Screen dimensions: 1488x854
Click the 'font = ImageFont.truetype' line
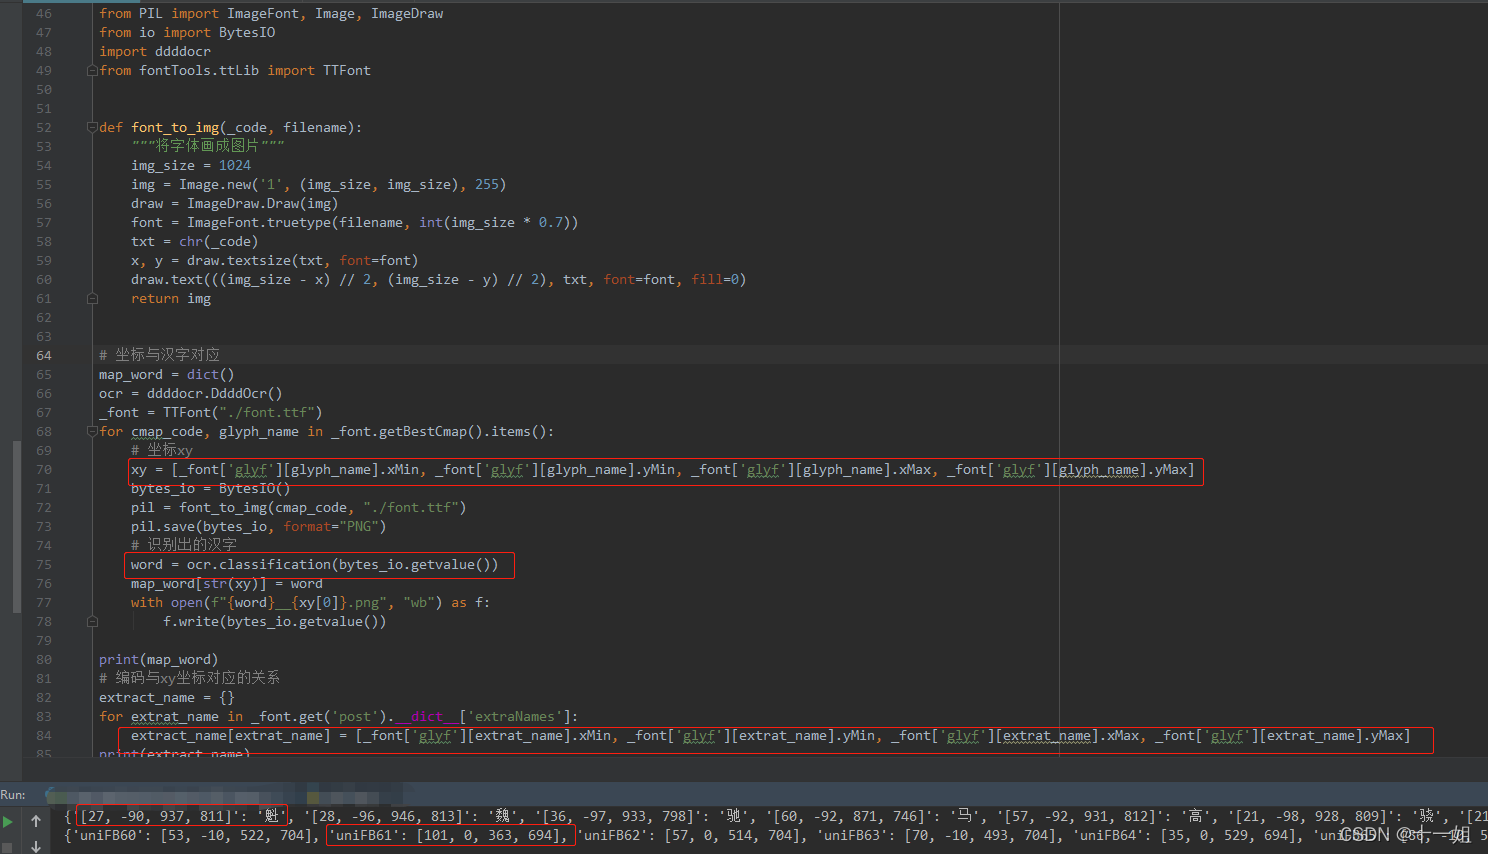tap(354, 223)
